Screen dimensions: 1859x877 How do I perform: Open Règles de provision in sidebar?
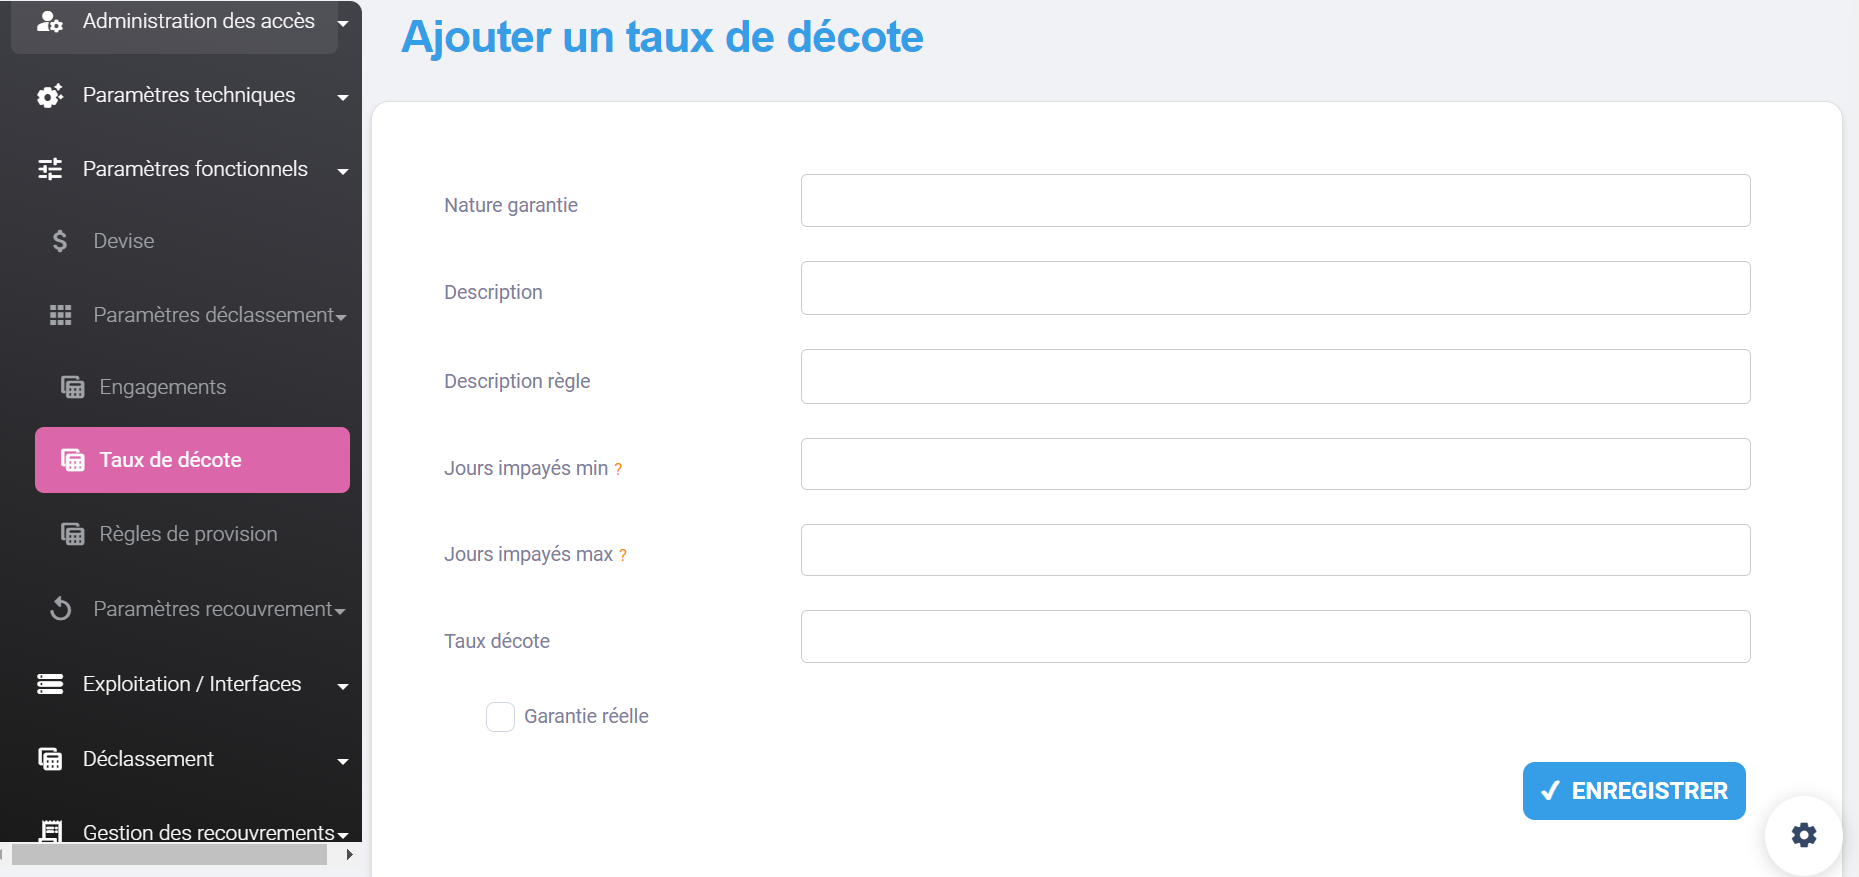[188, 534]
